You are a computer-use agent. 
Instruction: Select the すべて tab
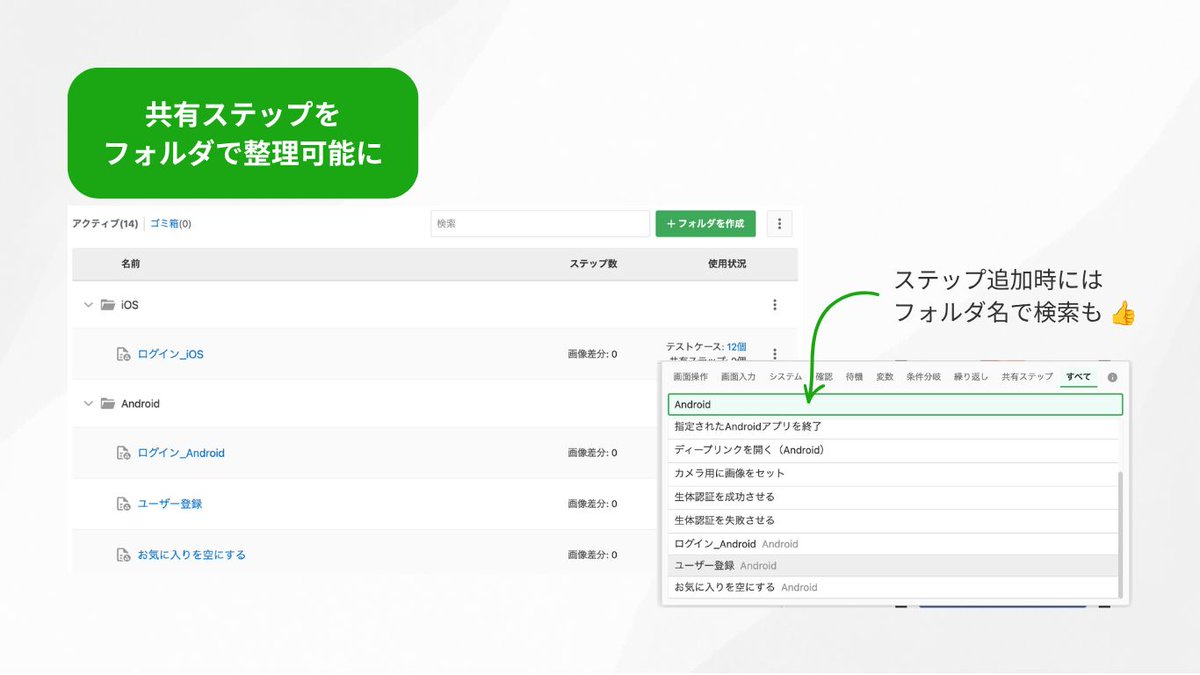point(1079,377)
